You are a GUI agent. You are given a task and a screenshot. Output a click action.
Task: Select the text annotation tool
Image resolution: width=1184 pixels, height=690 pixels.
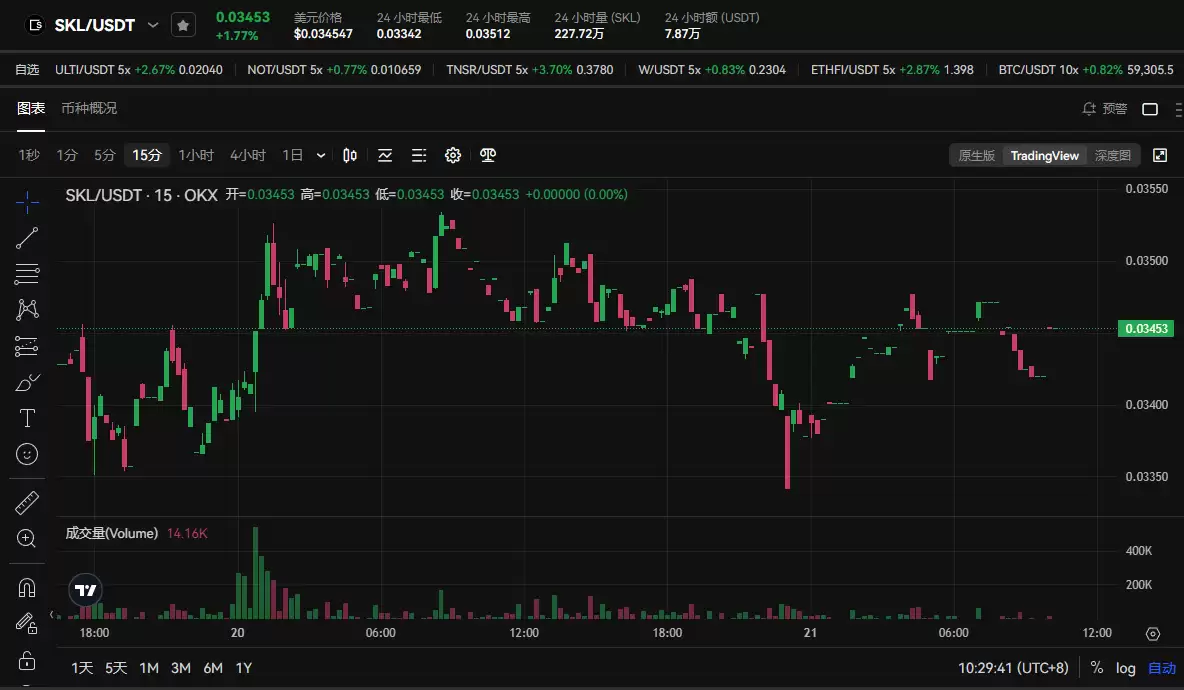[27, 418]
